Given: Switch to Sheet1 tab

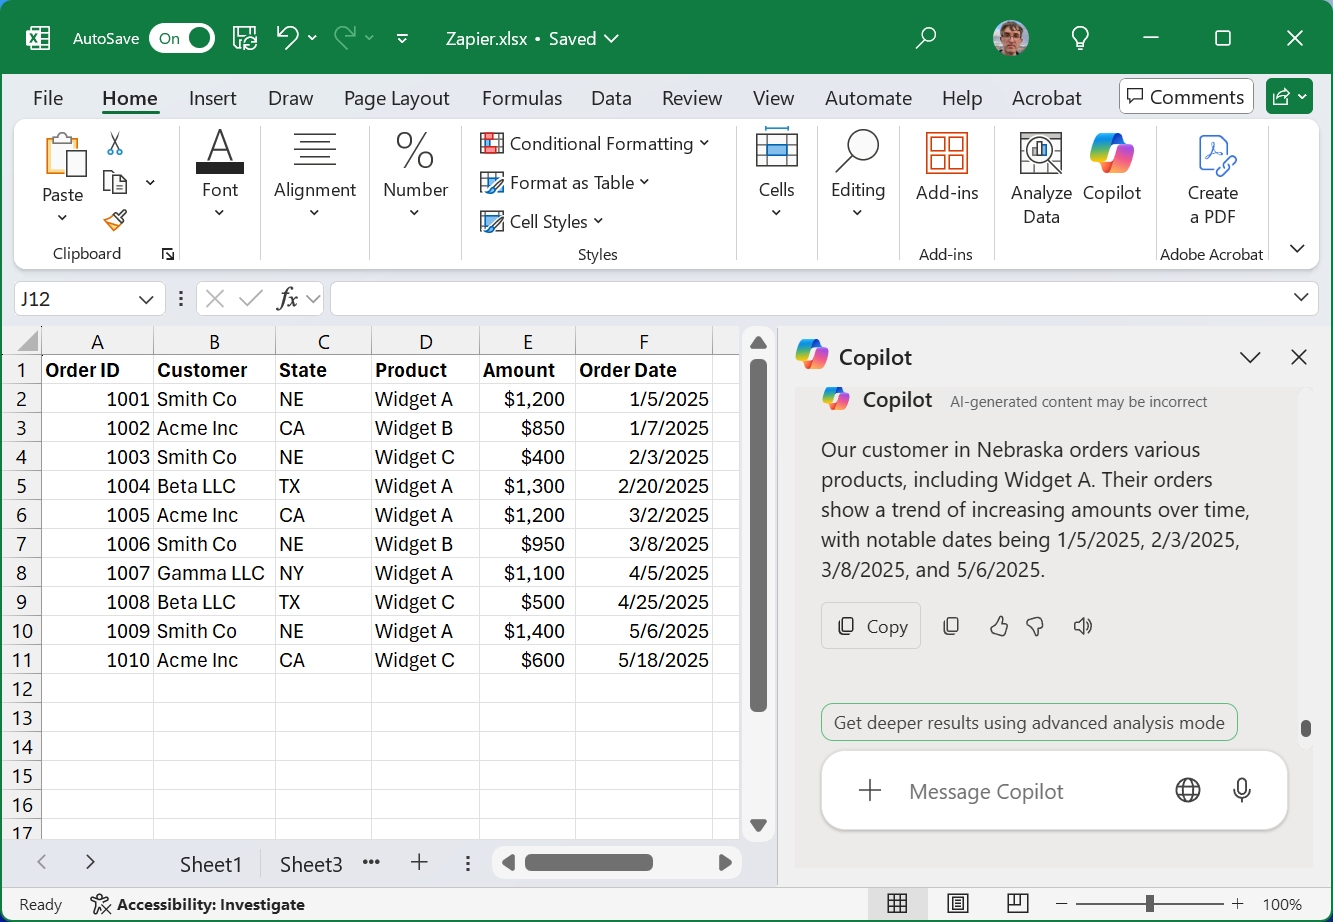Looking at the screenshot, I should click(x=211, y=864).
